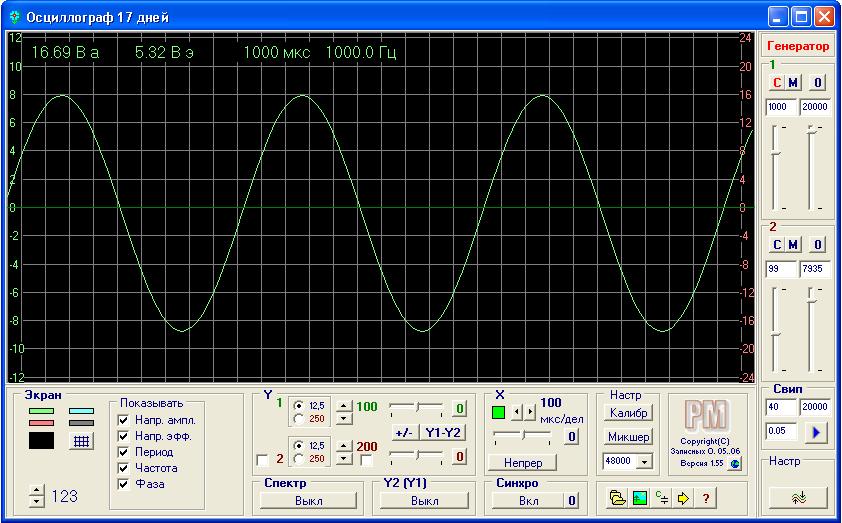Start the sweep with the blue play arrow
Image resolution: width=842 pixels, height=523 pixels.
(x=816, y=432)
